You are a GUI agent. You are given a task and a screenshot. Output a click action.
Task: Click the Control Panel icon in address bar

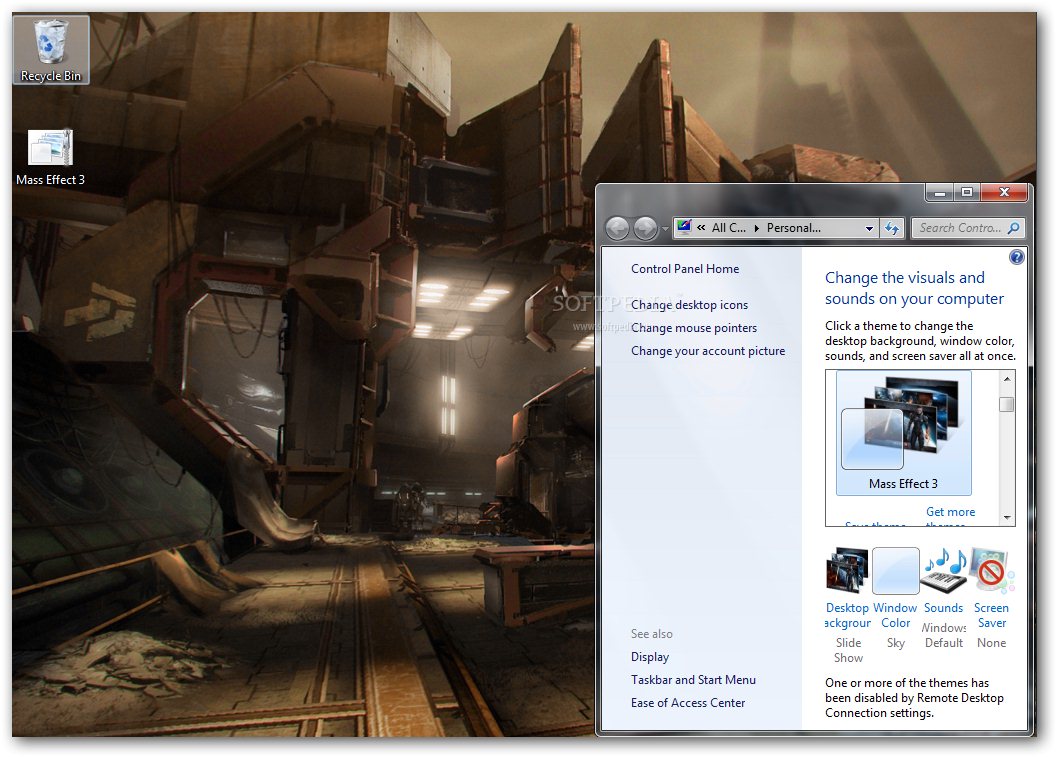684,227
